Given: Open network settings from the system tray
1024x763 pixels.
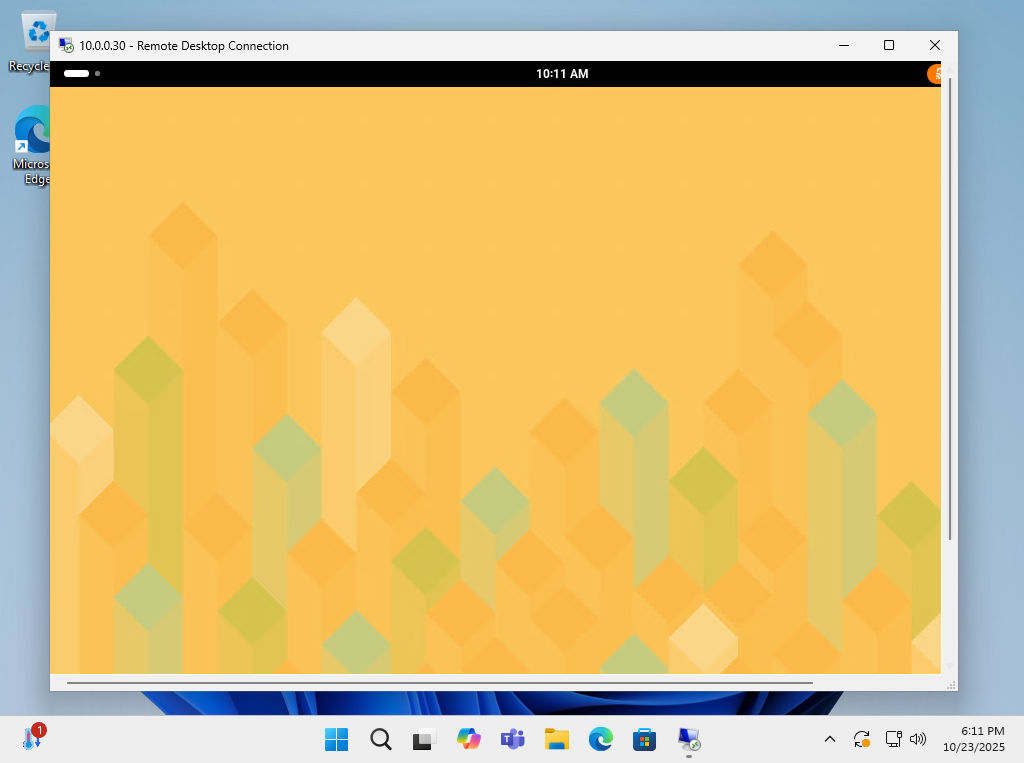Looking at the screenshot, I should pyautogui.click(x=891, y=739).
